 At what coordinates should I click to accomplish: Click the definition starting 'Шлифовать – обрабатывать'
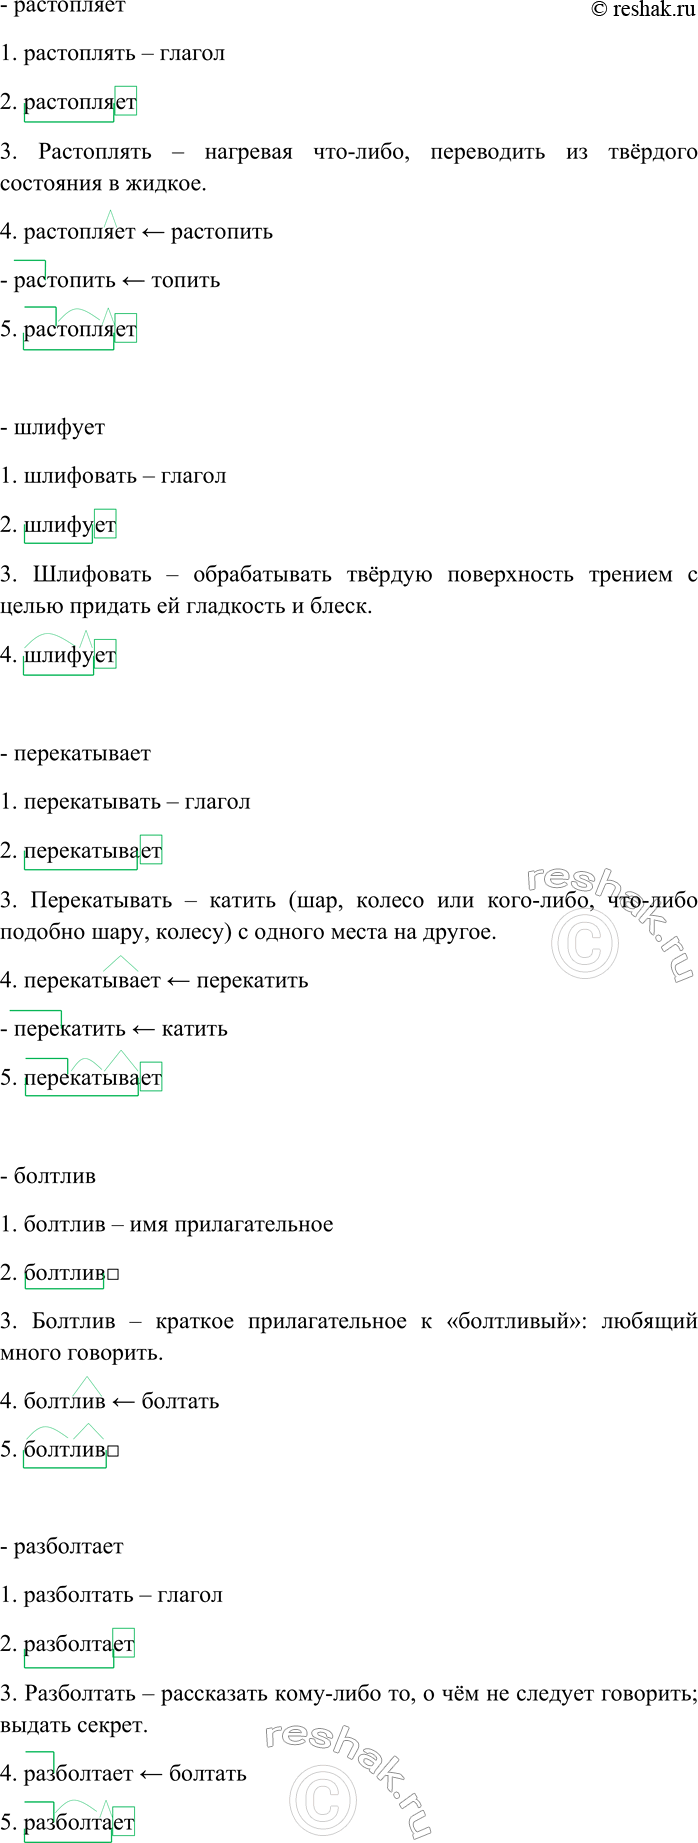349,591
